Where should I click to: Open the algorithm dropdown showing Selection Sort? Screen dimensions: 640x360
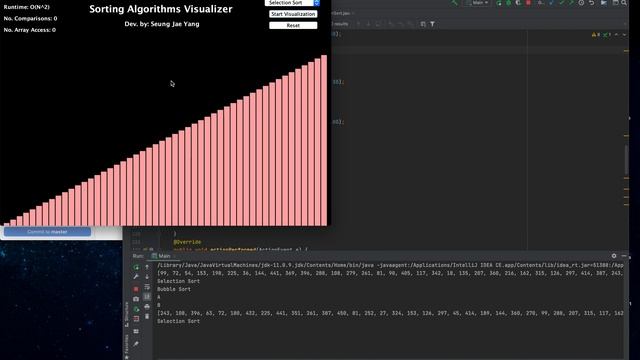click(292, 2)
